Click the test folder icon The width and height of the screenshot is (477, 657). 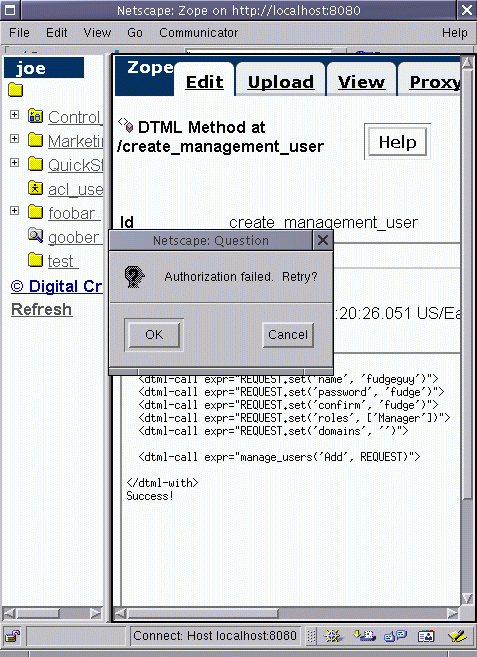(35, 260)
